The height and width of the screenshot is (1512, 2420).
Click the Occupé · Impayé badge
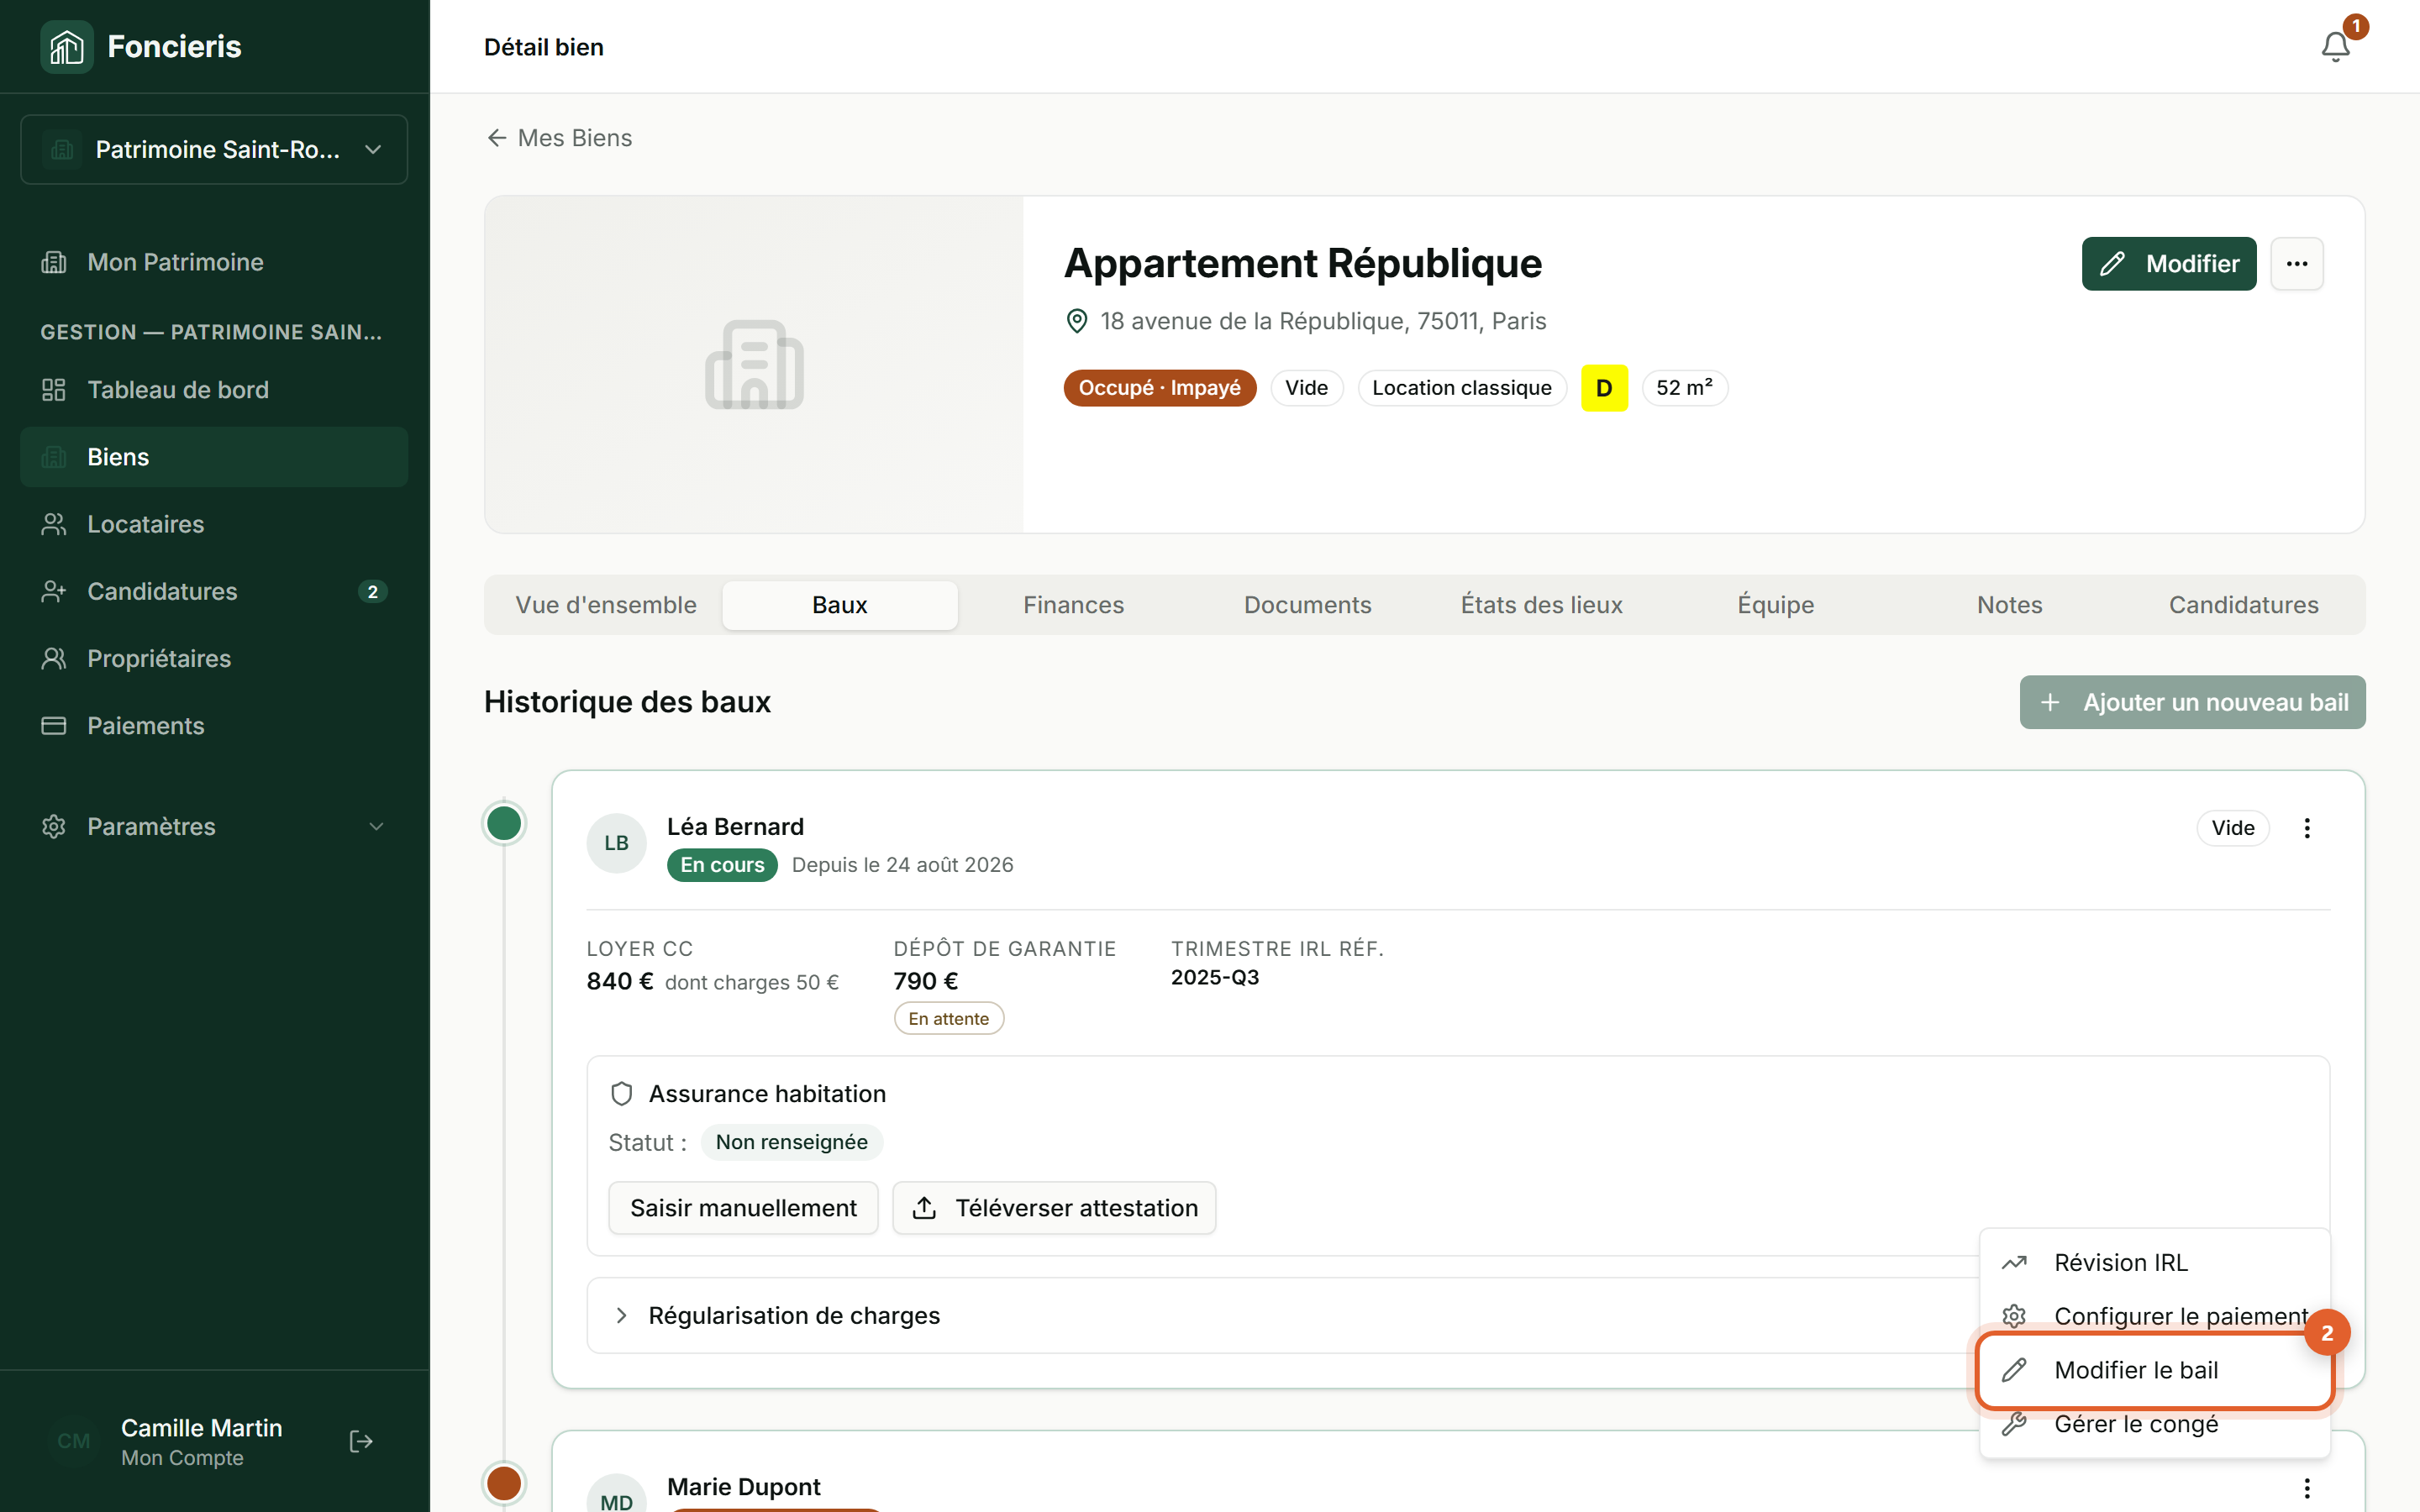tap(1159, 388)
